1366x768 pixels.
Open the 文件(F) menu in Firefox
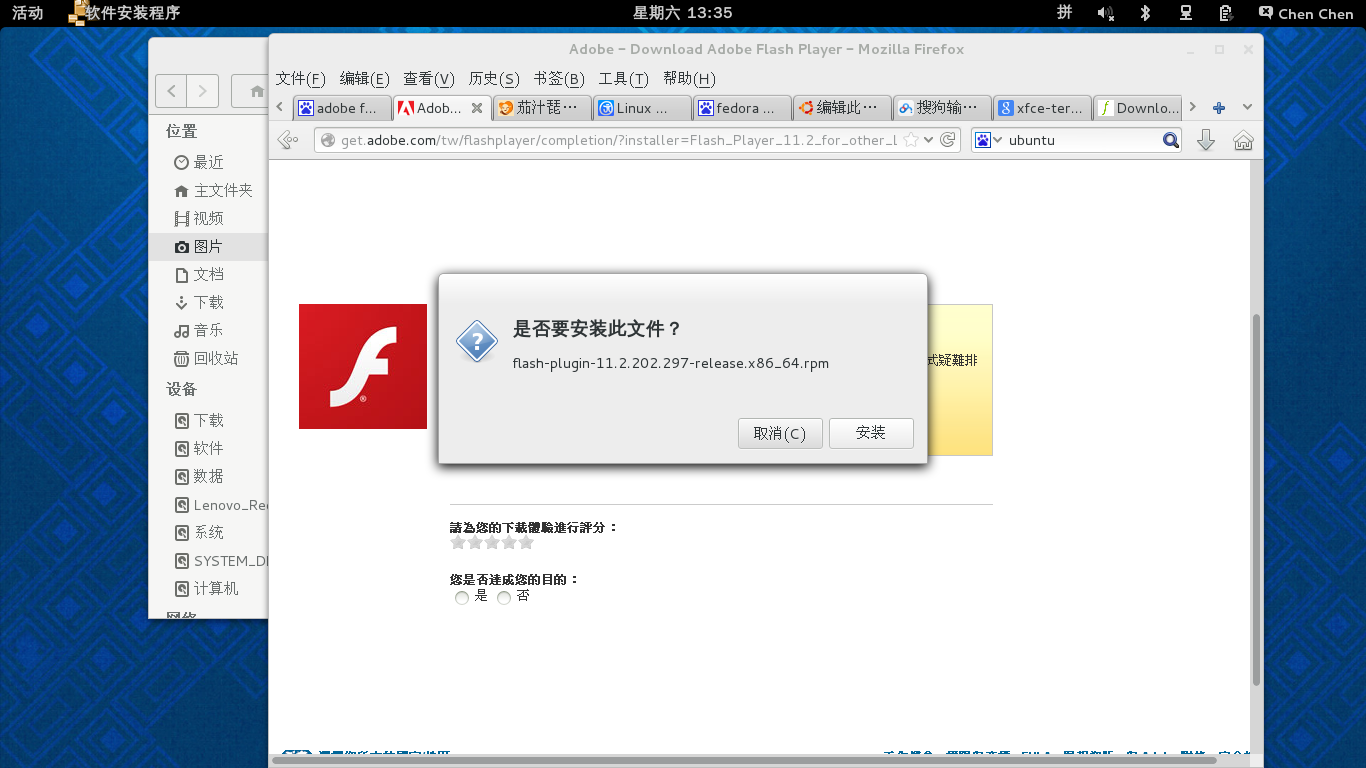(301, 79)
